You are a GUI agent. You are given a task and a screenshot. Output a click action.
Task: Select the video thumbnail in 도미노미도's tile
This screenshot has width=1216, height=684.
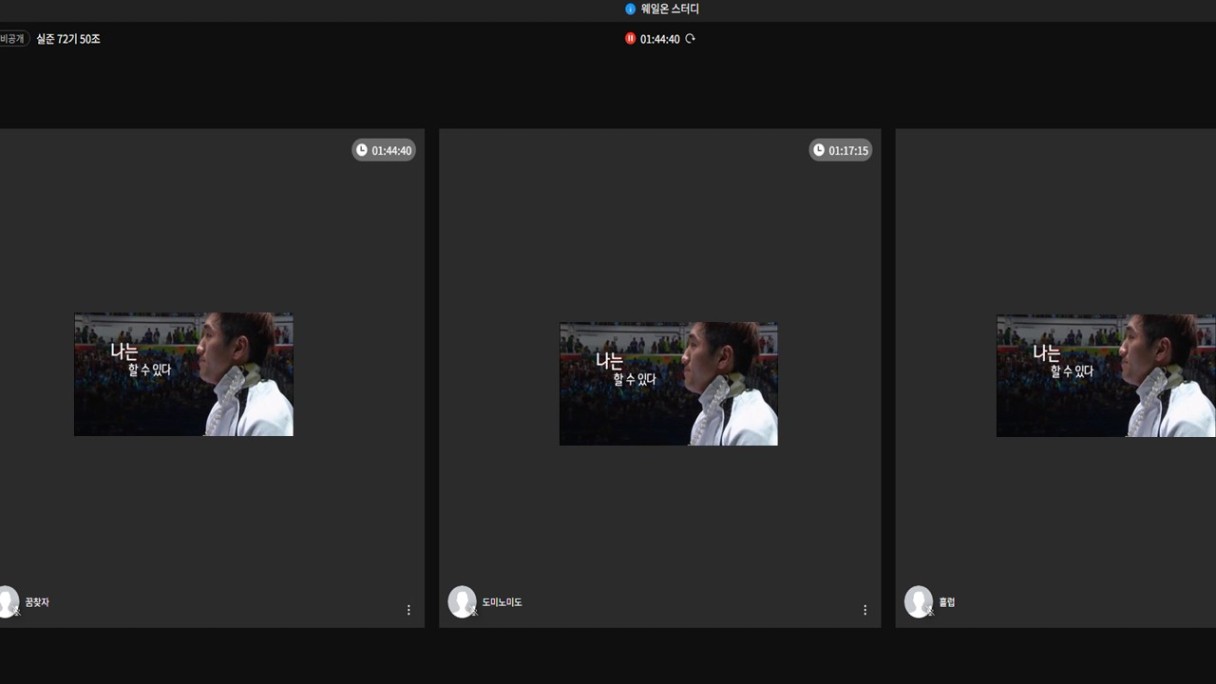click(x=668, y=383)
